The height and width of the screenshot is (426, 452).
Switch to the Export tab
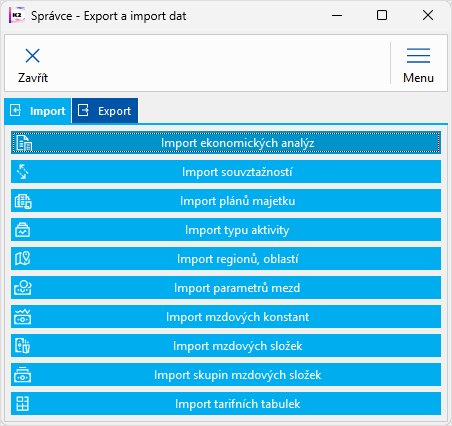pyautogui.click(x=105, y=111)
